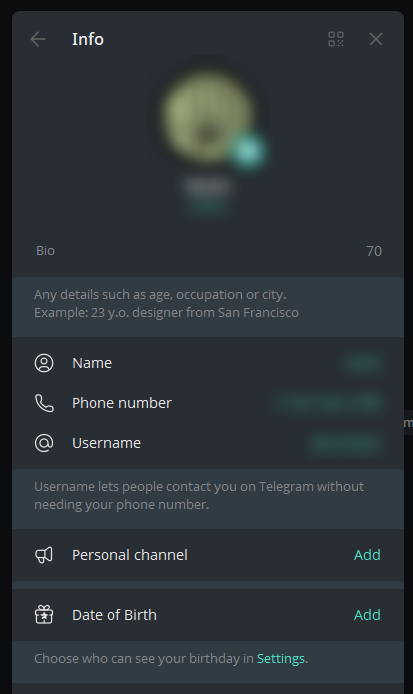
Task: Close the Info panel
Action: (x=376, y=39)
